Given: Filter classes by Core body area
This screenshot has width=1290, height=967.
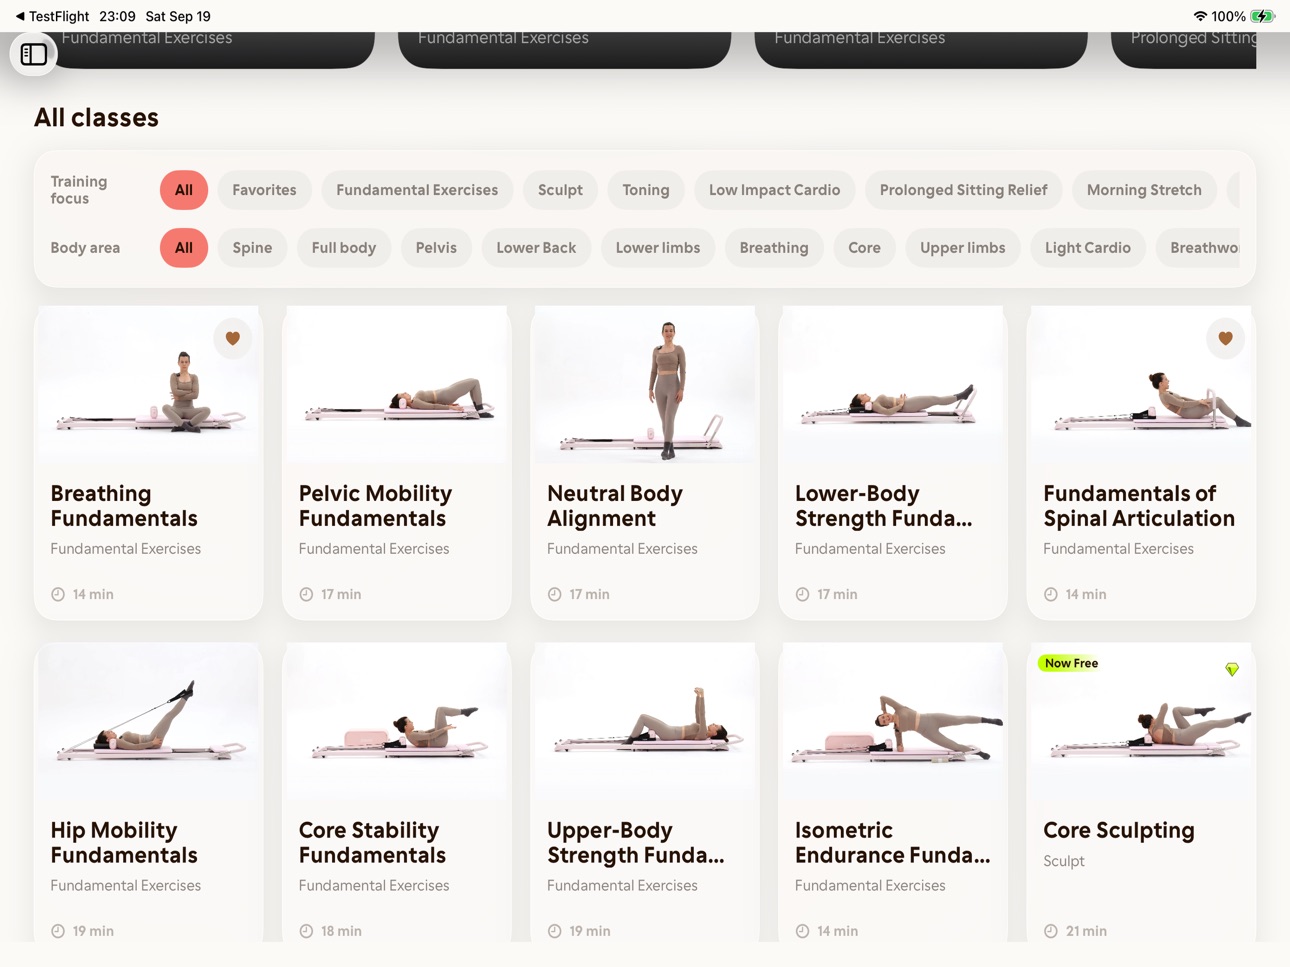Looking at the screenshot, I should 864,248.
